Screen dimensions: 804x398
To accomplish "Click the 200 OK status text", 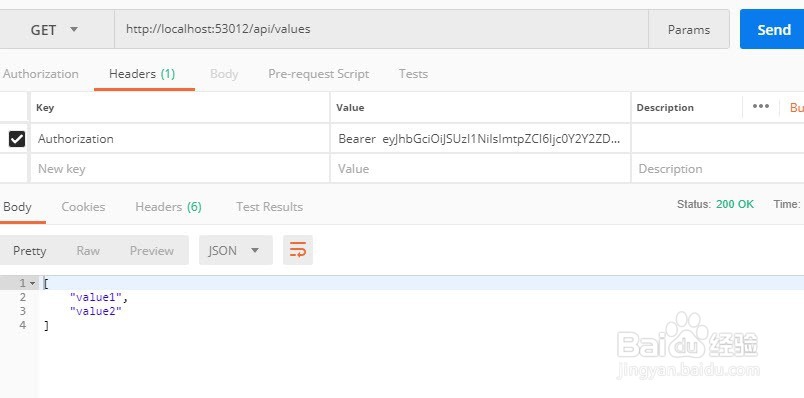I will [735, 204].
